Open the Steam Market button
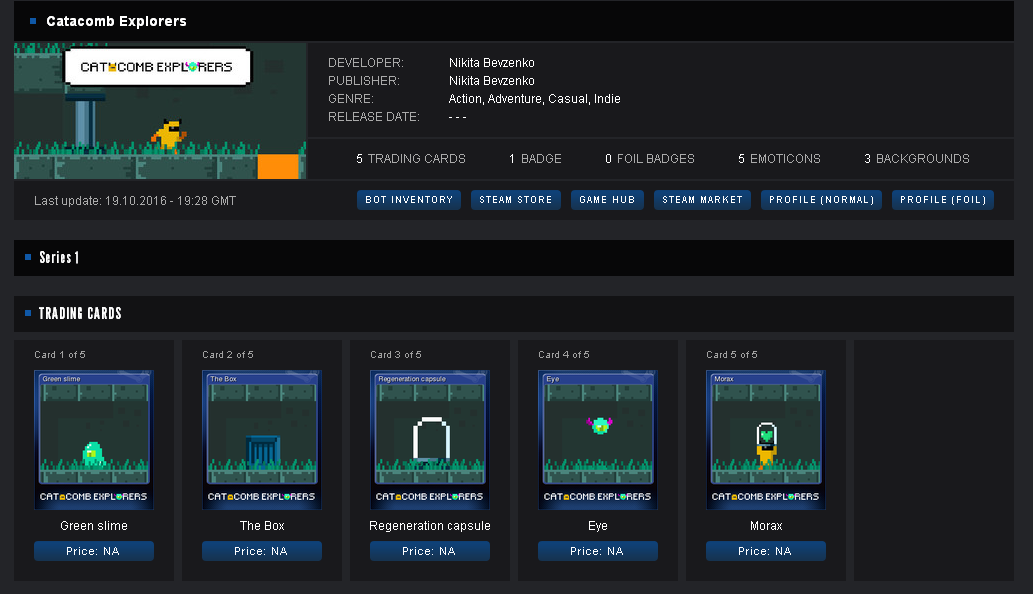Image resolution: width=1033 pixels, height=594 pixels. tap(702, 200)
